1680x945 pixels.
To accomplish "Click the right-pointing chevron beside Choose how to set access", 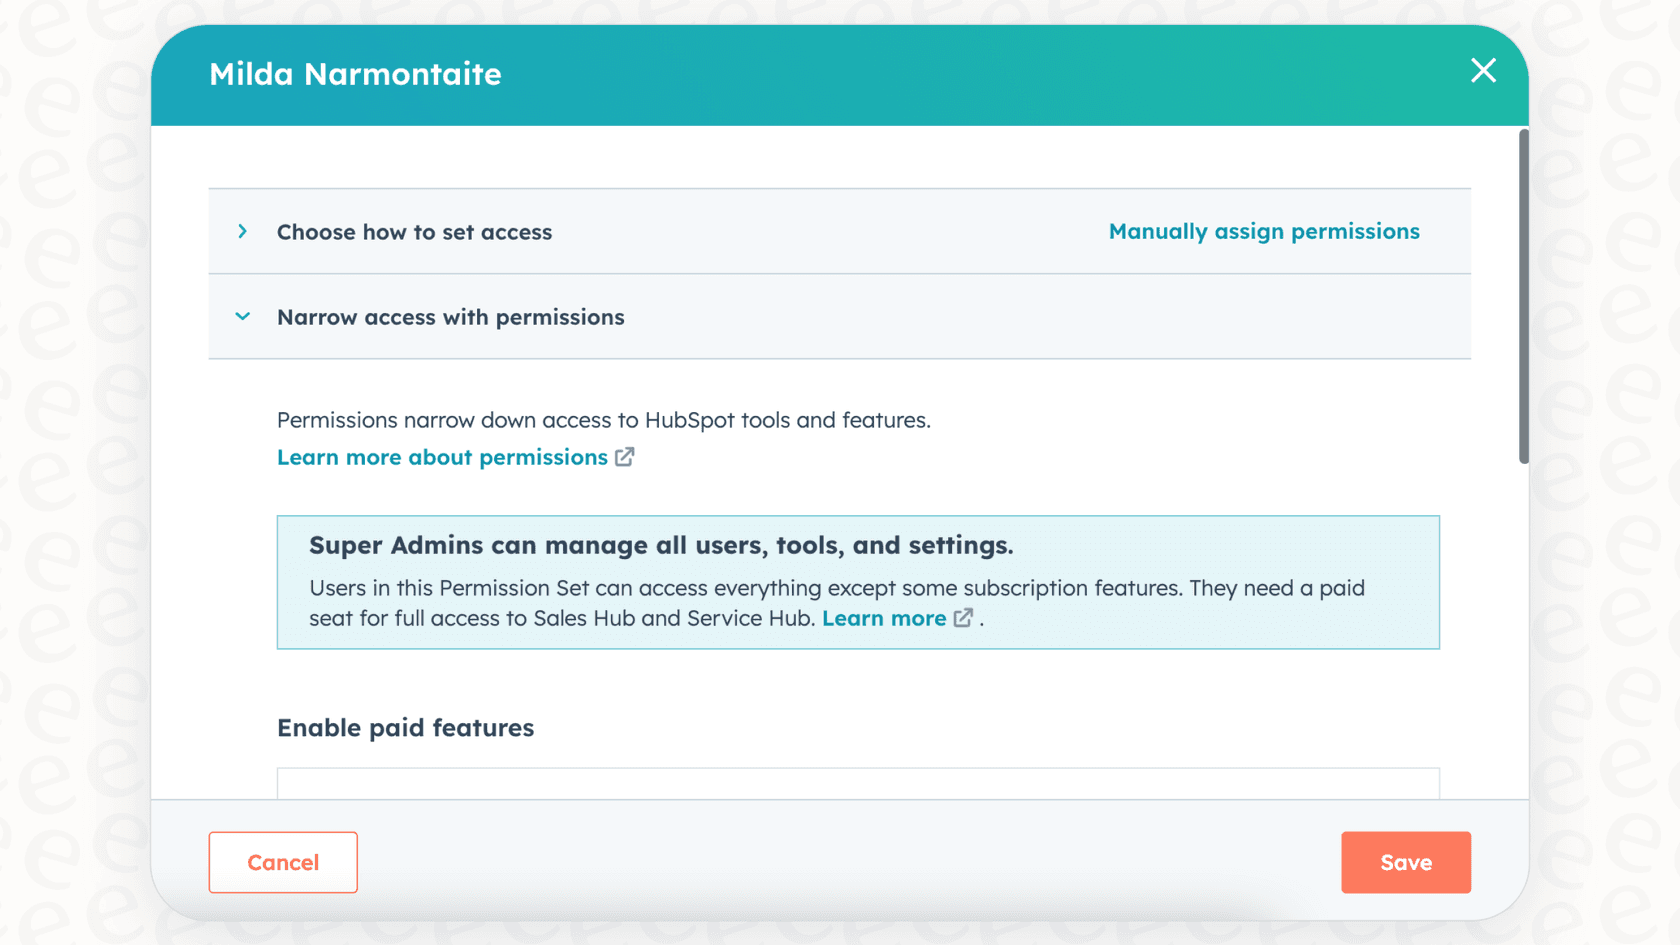I will (x=243, y=231).
